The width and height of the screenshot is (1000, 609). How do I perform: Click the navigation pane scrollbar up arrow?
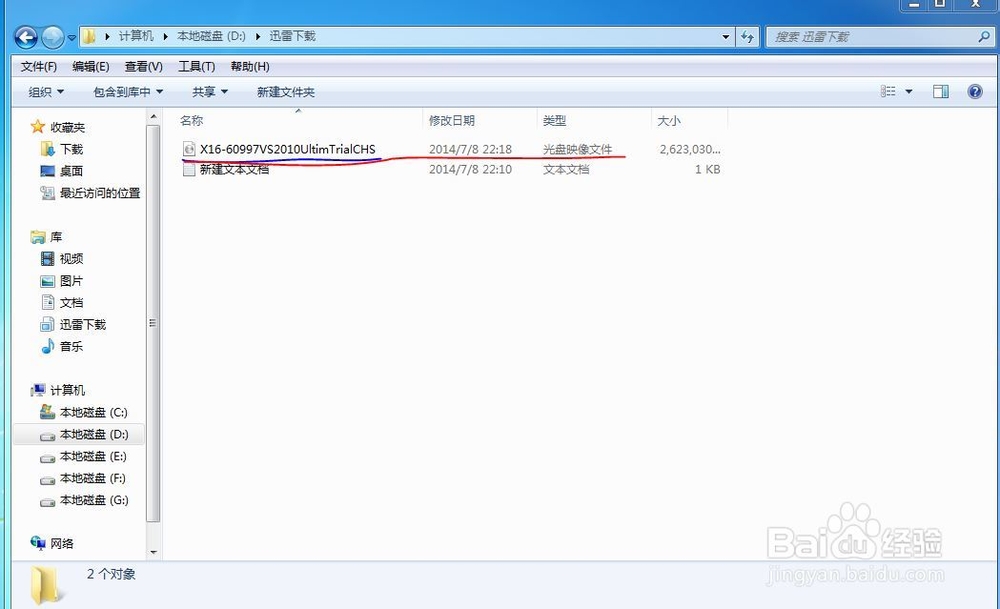(x=153, y=117)
